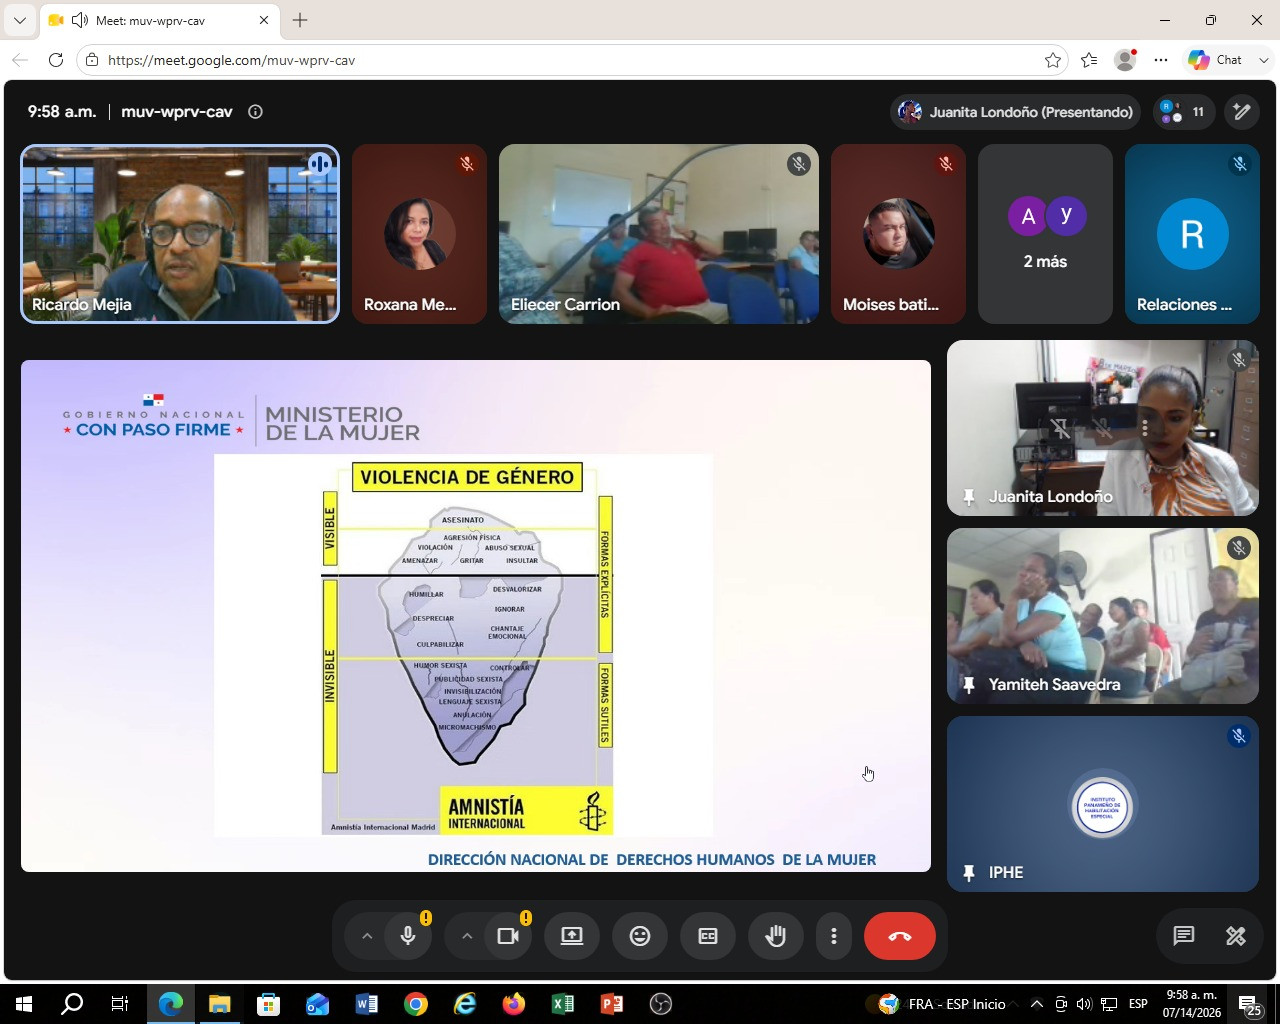Send a reaction emoji
Screen dimensions: 1280x1024
(x=640, y=936)
